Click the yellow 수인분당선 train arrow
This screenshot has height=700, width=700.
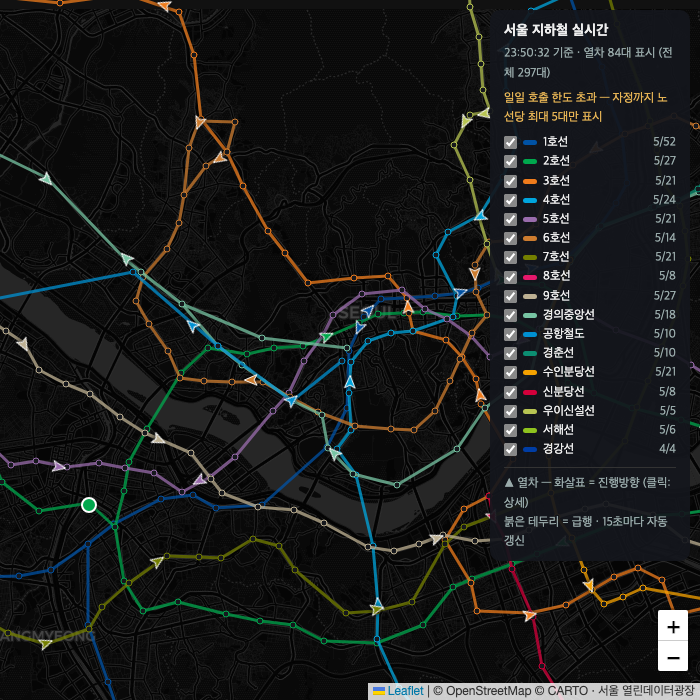588,585
